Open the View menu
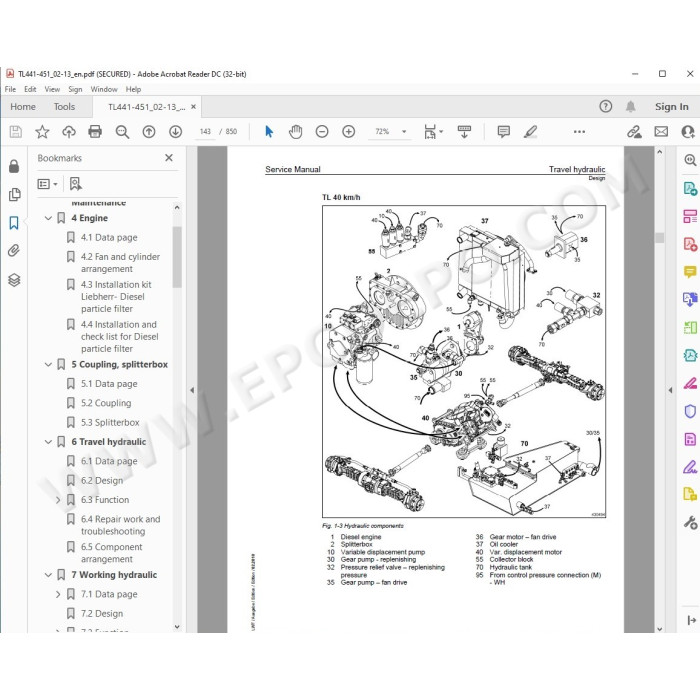 coord(52,89)
